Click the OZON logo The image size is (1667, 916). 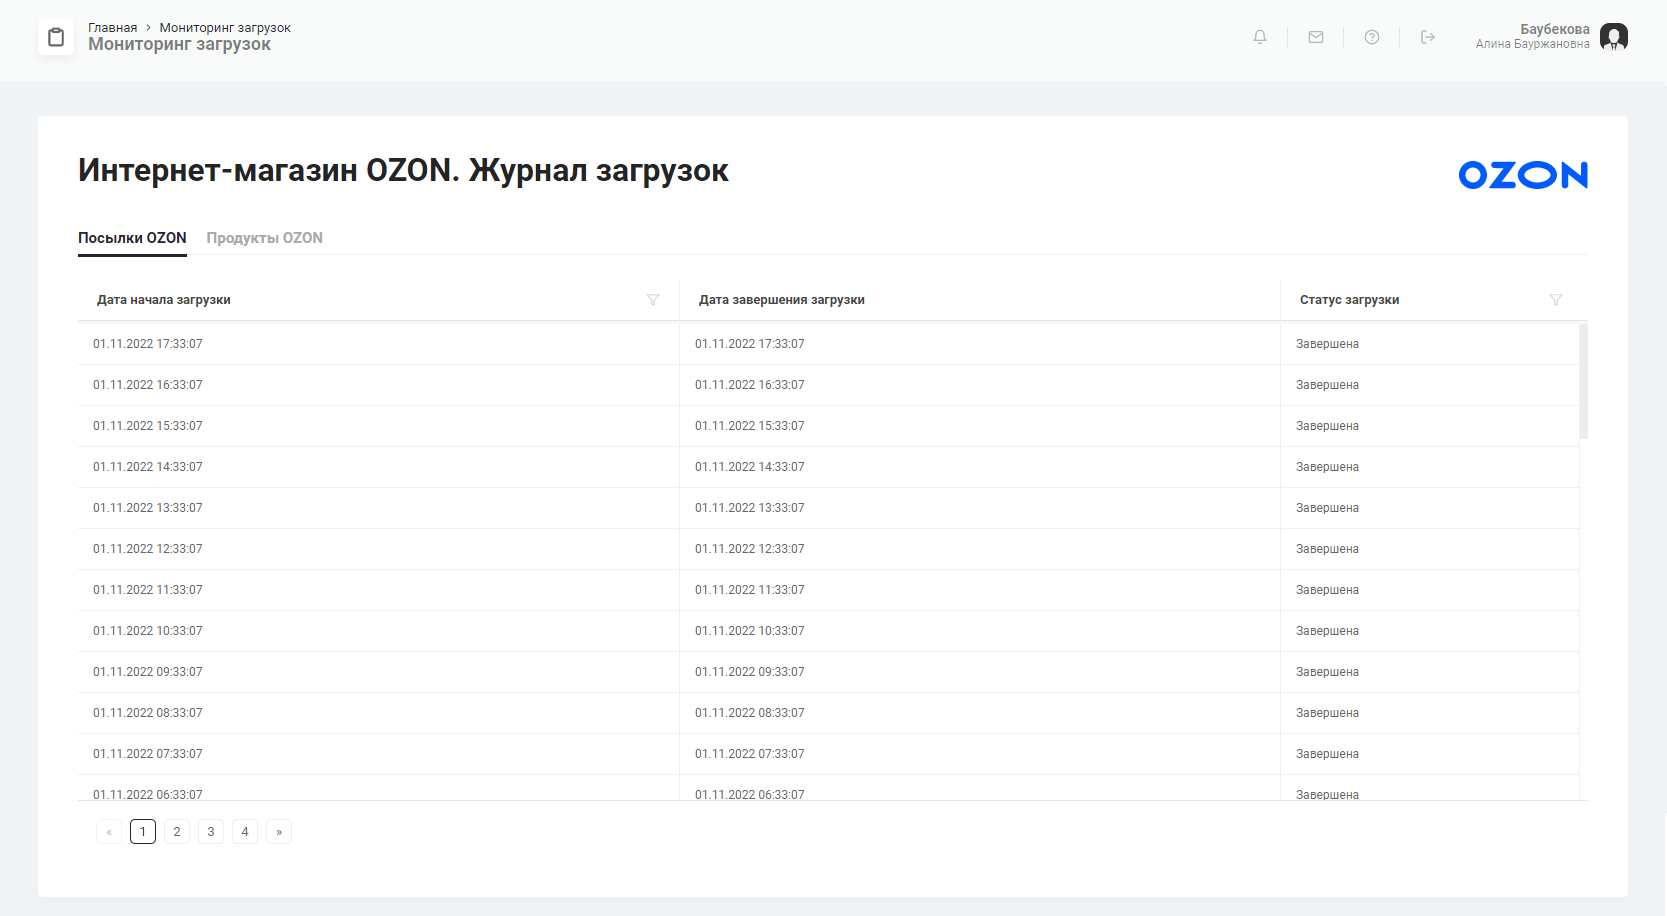point(1522,174)
